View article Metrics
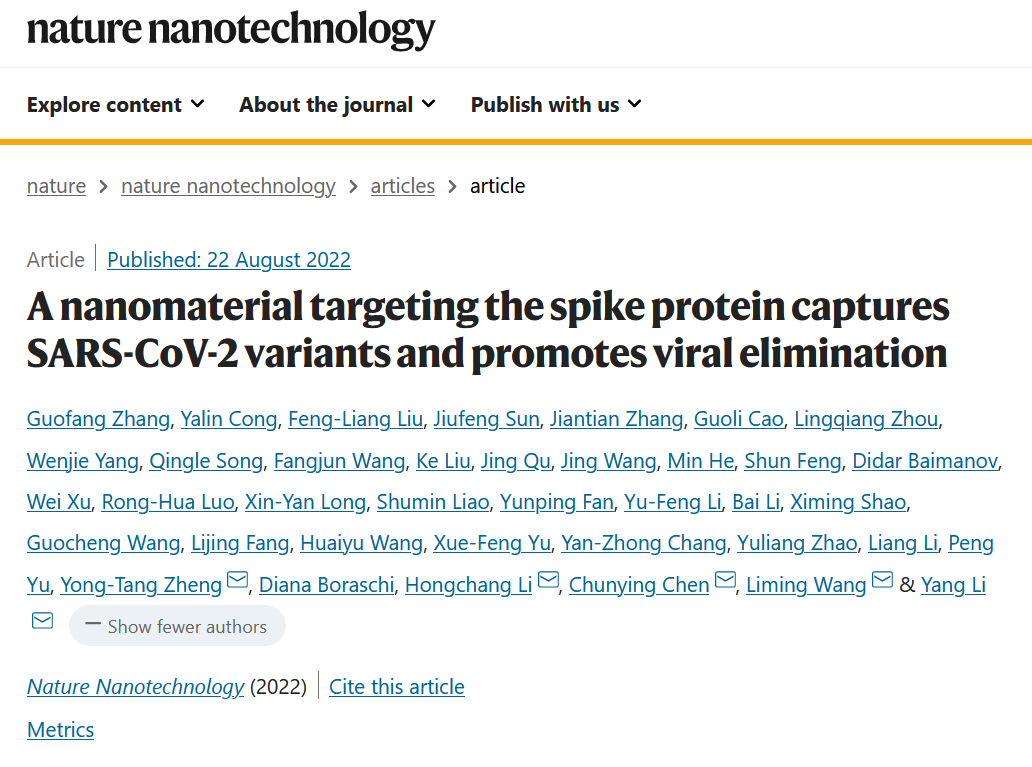Screen dimensions: 1032x767 [60, 730]
